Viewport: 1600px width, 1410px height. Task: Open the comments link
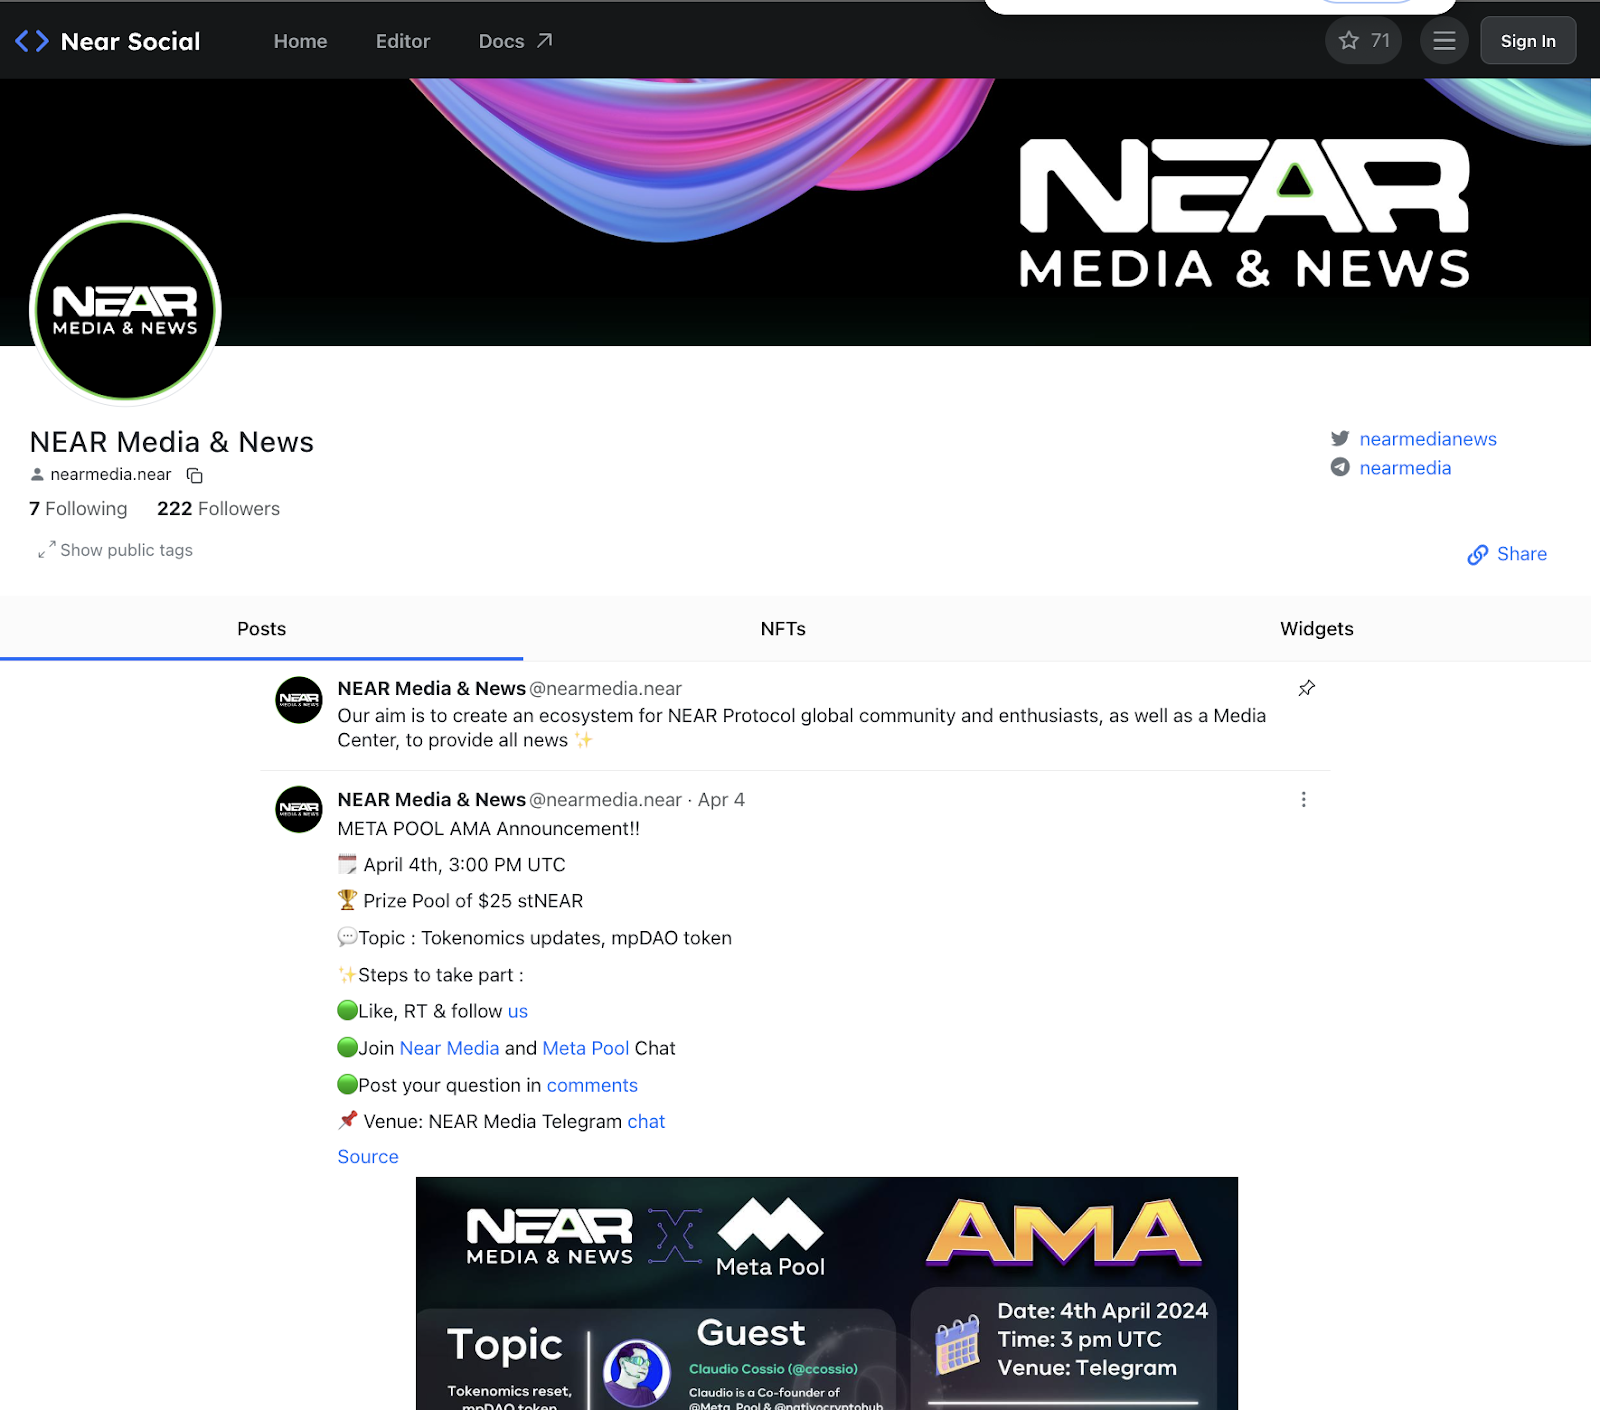click(x=592, y=1085)
